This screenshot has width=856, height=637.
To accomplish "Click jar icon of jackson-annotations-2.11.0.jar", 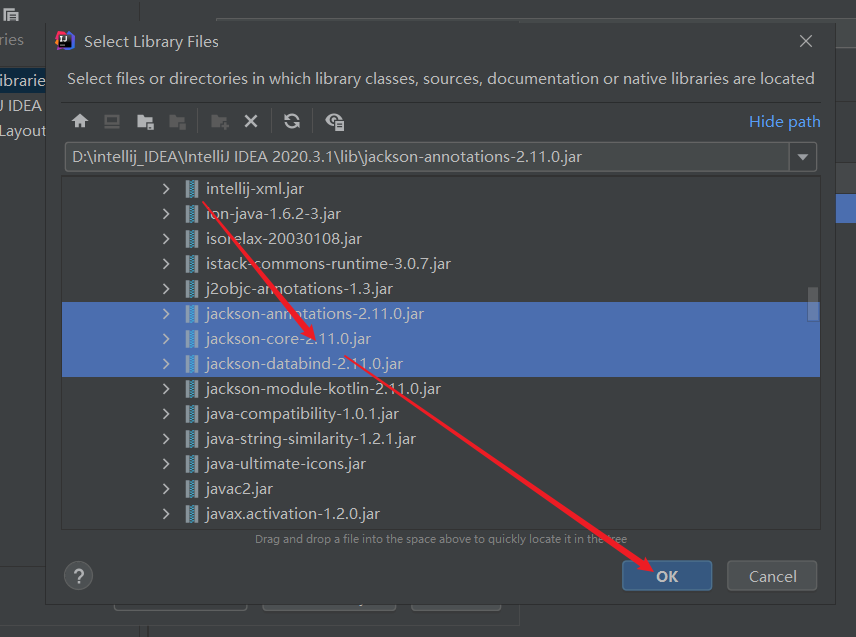I will tap(192, 314).
